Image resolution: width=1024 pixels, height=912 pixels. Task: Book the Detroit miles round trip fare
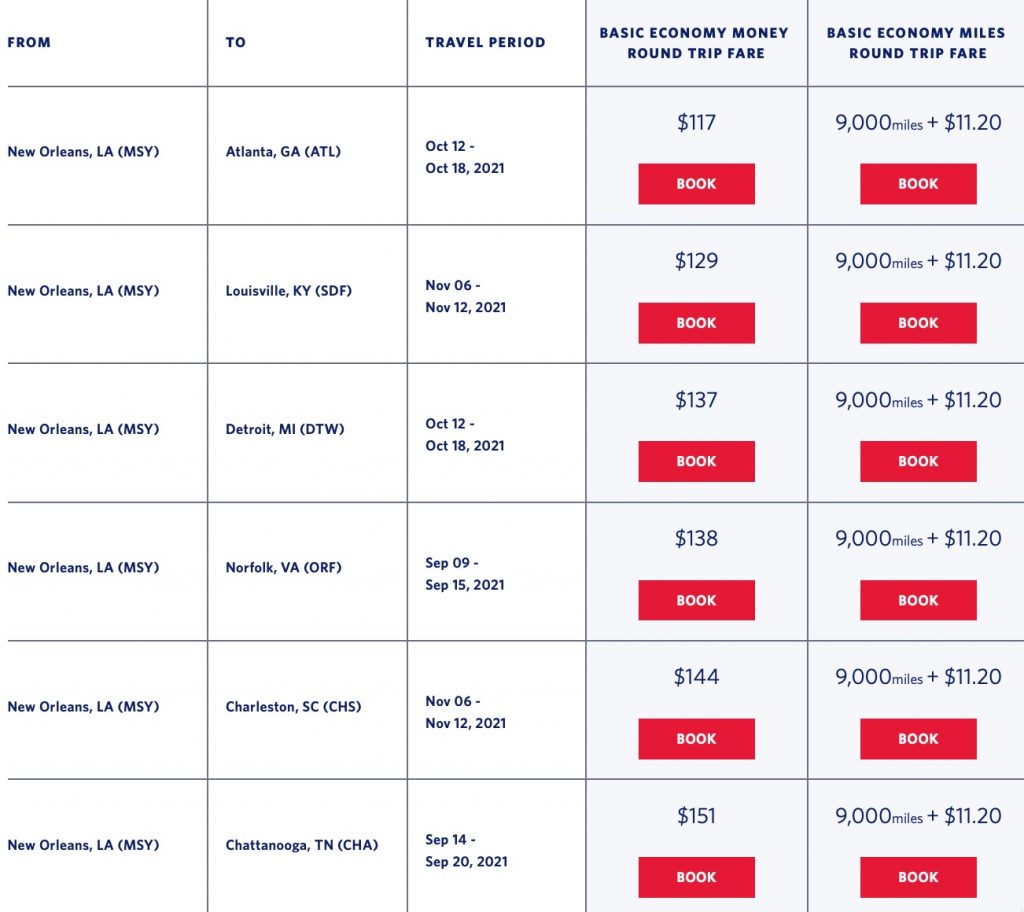pos(917,461)
